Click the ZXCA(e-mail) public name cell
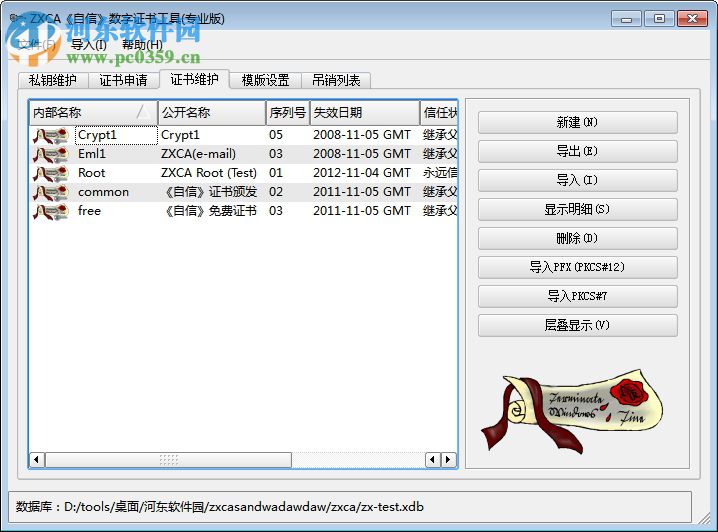The image size is (718, 532). tap(198, 154)
